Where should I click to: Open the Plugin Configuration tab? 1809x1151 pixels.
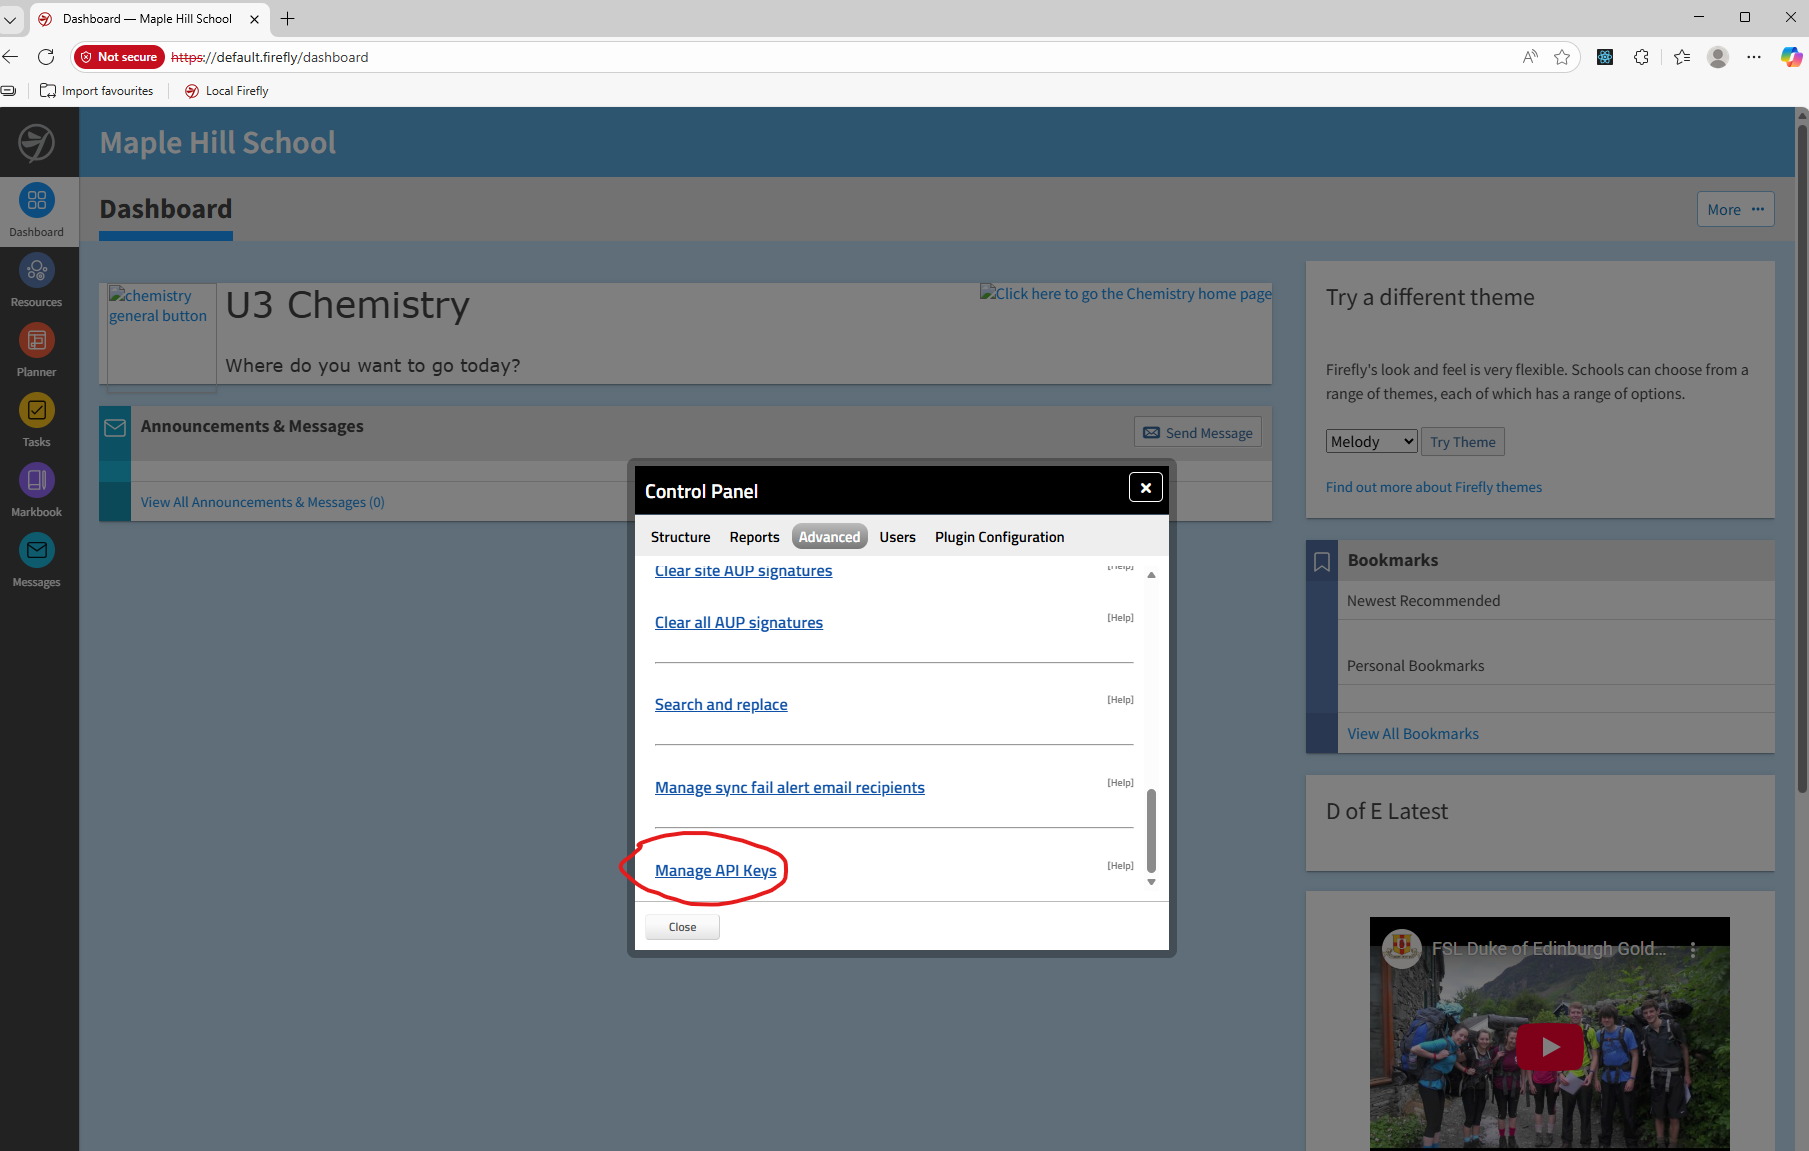pyautogui.click(x=999, y=537)
